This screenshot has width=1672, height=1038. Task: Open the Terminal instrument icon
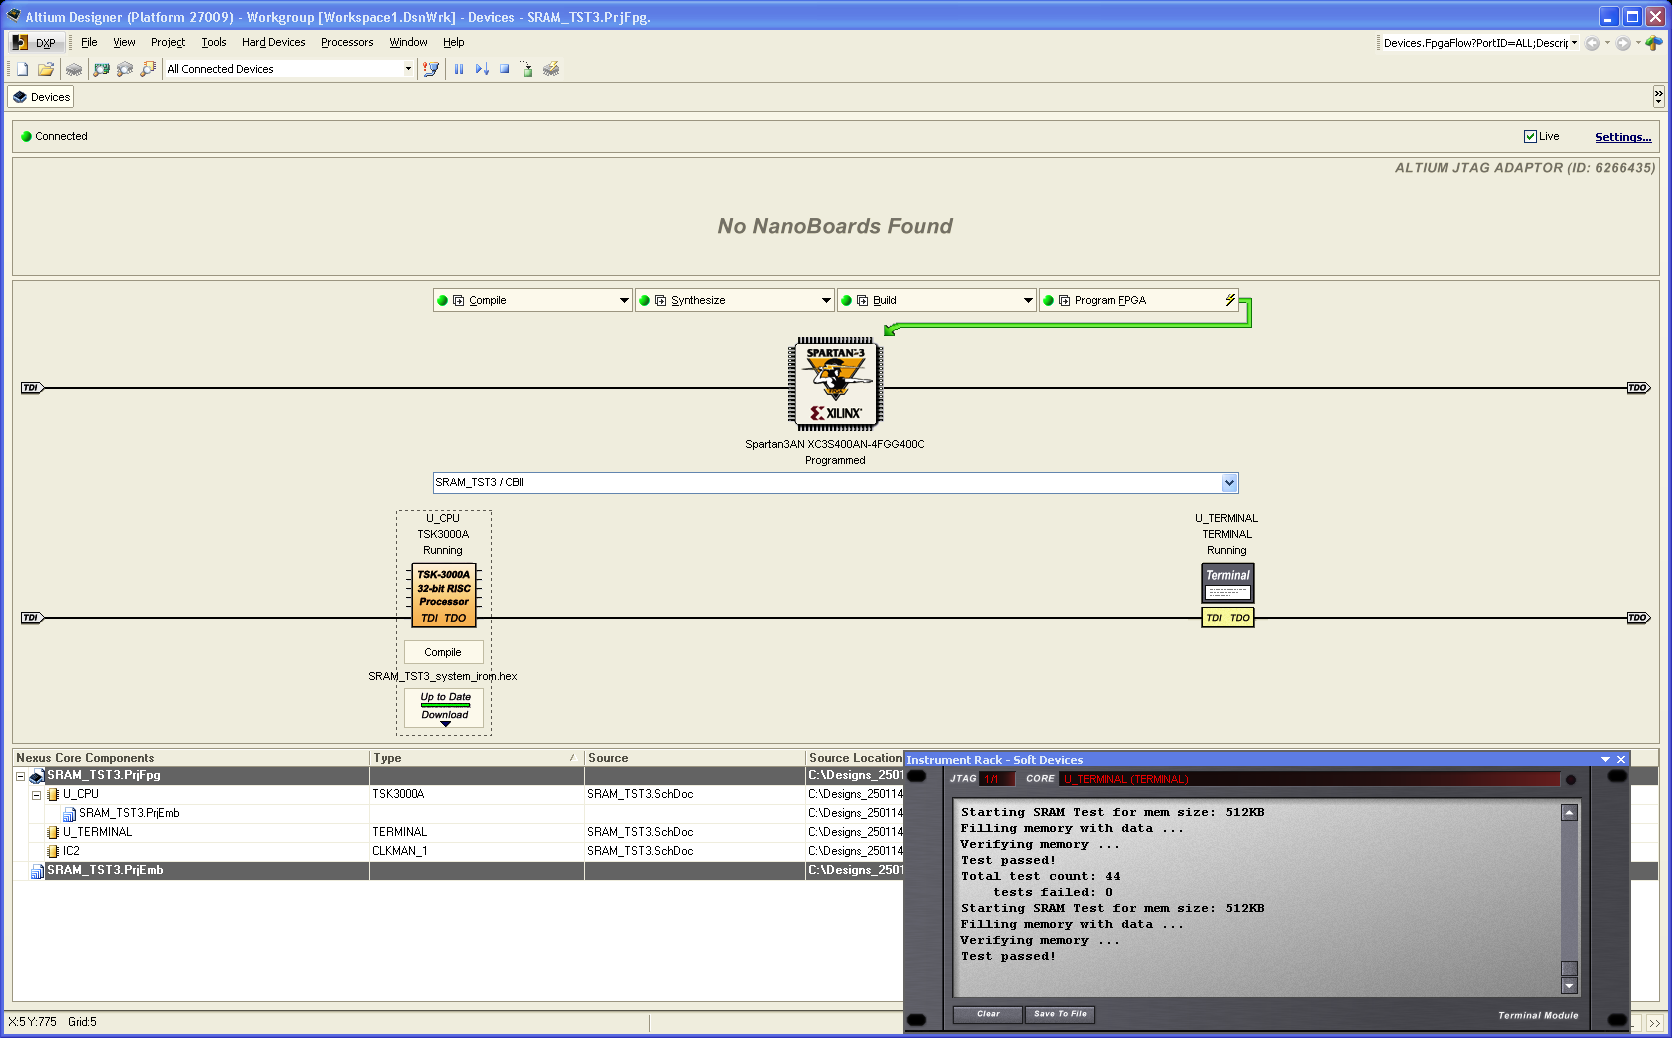point(1227,583)
